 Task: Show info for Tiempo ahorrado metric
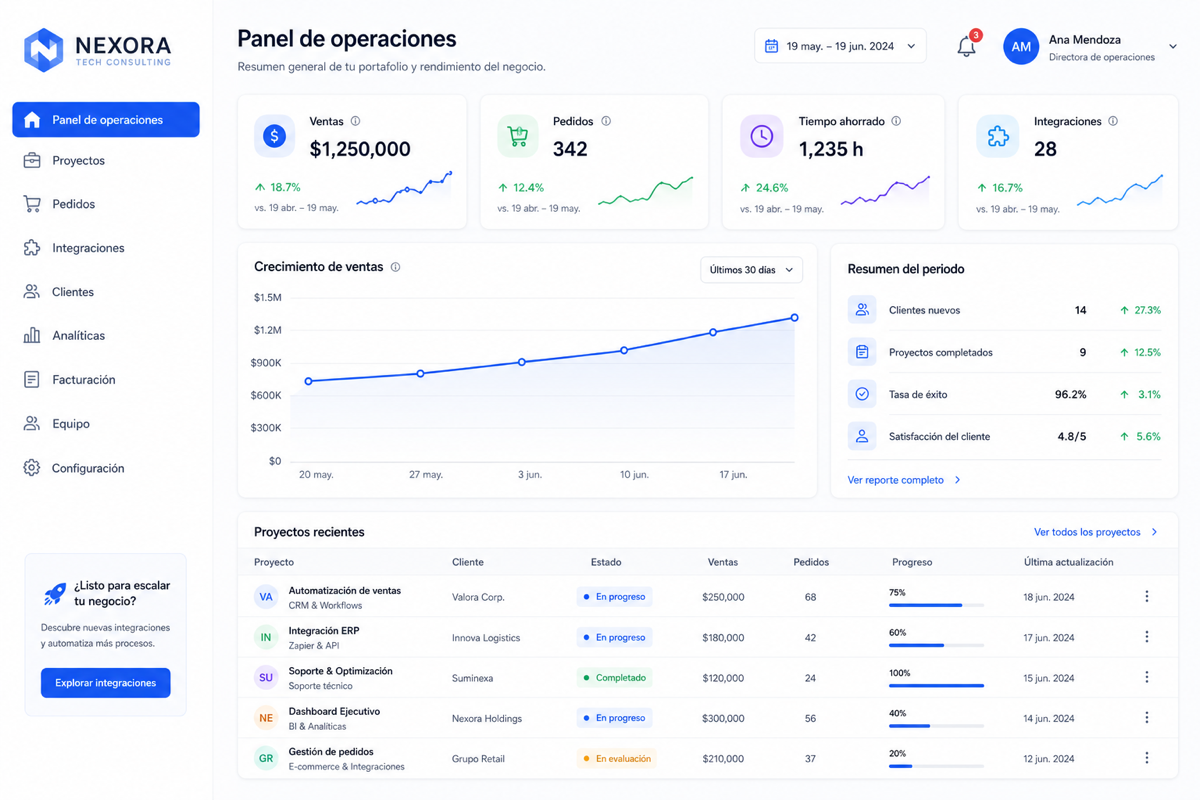point(896,121)
